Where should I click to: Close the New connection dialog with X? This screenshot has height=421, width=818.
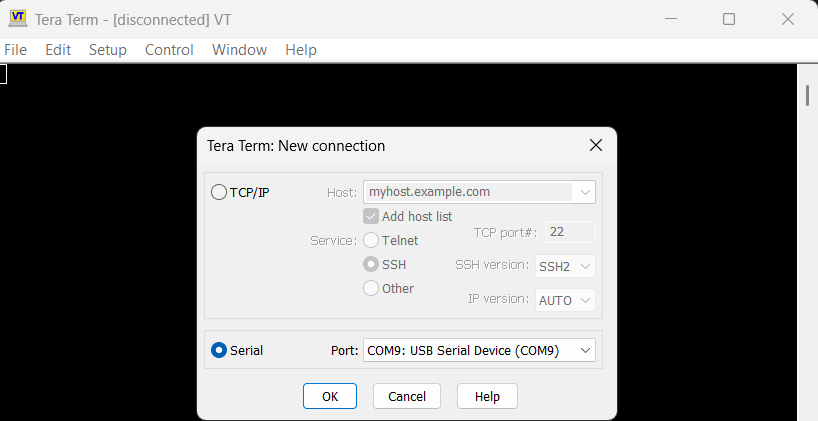(596, 146)
